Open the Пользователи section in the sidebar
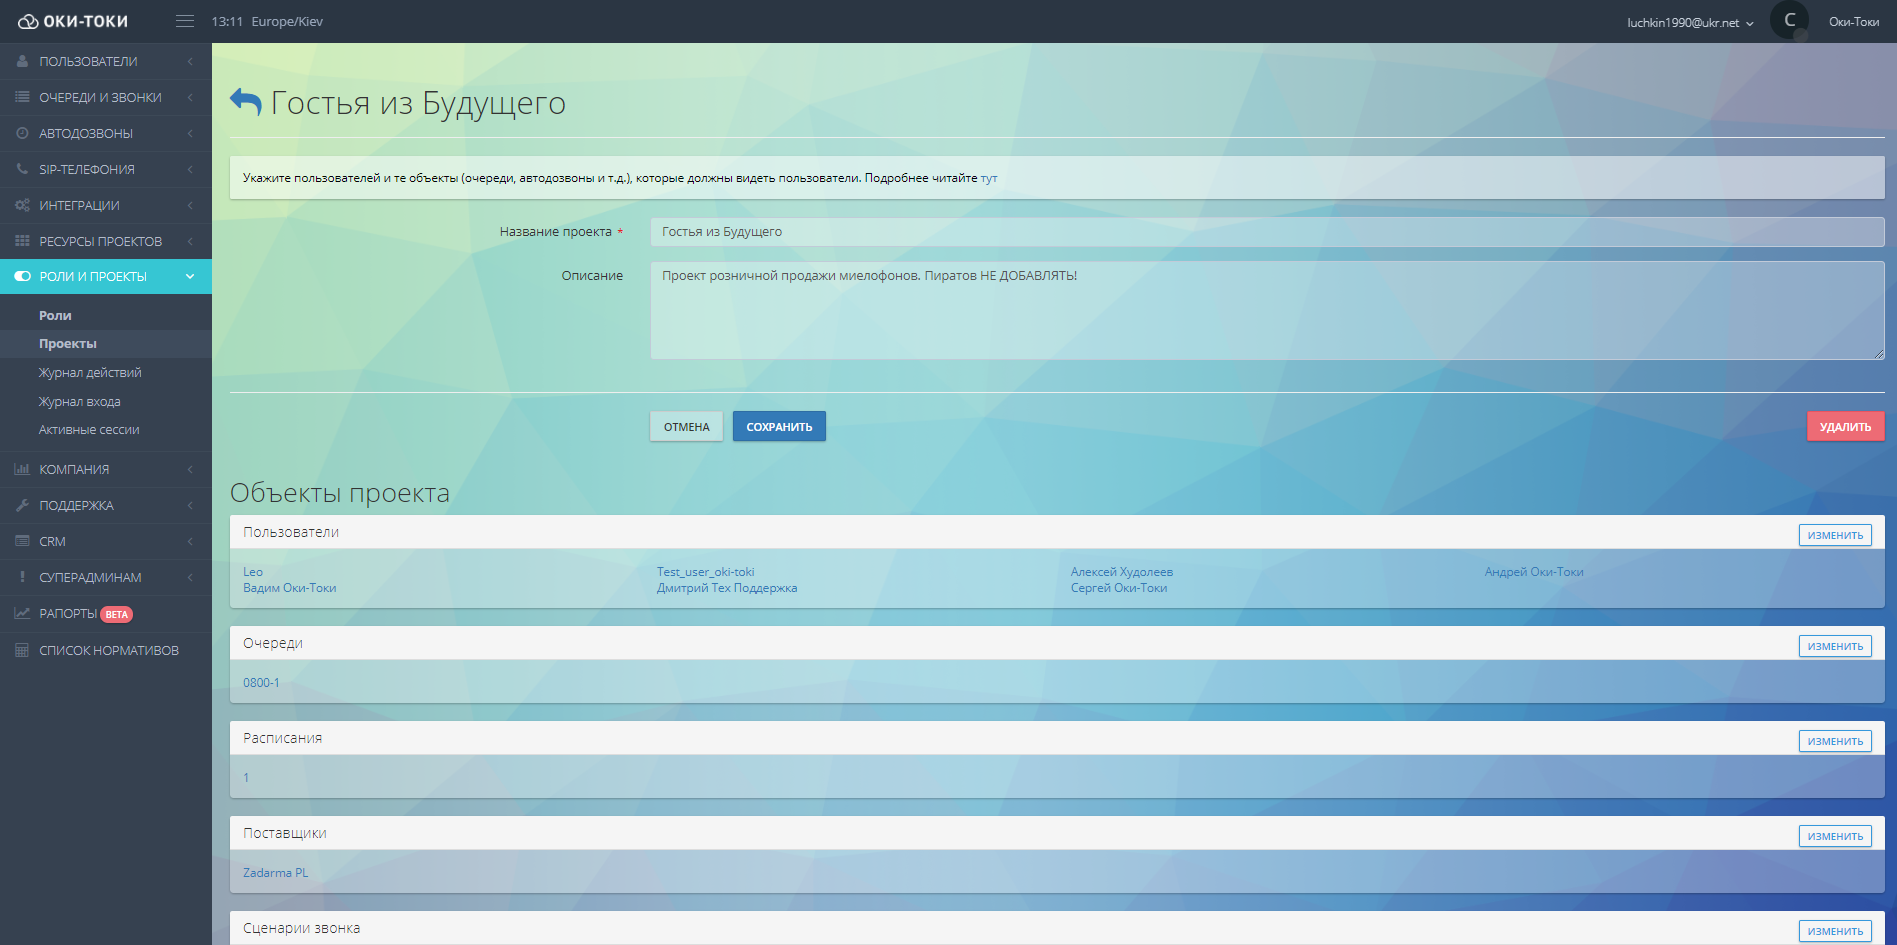 (x=21, y=61)
